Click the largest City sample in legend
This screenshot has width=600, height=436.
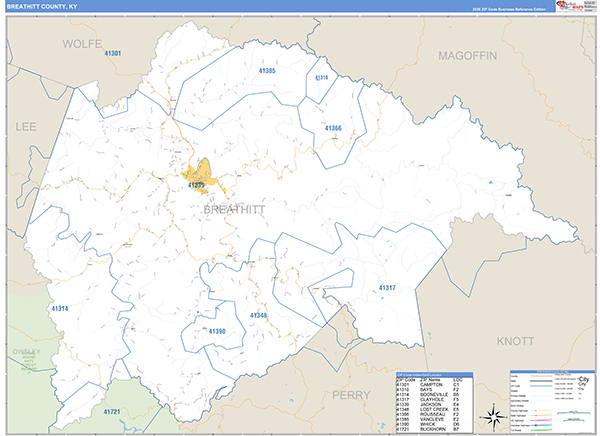point(584,379)
